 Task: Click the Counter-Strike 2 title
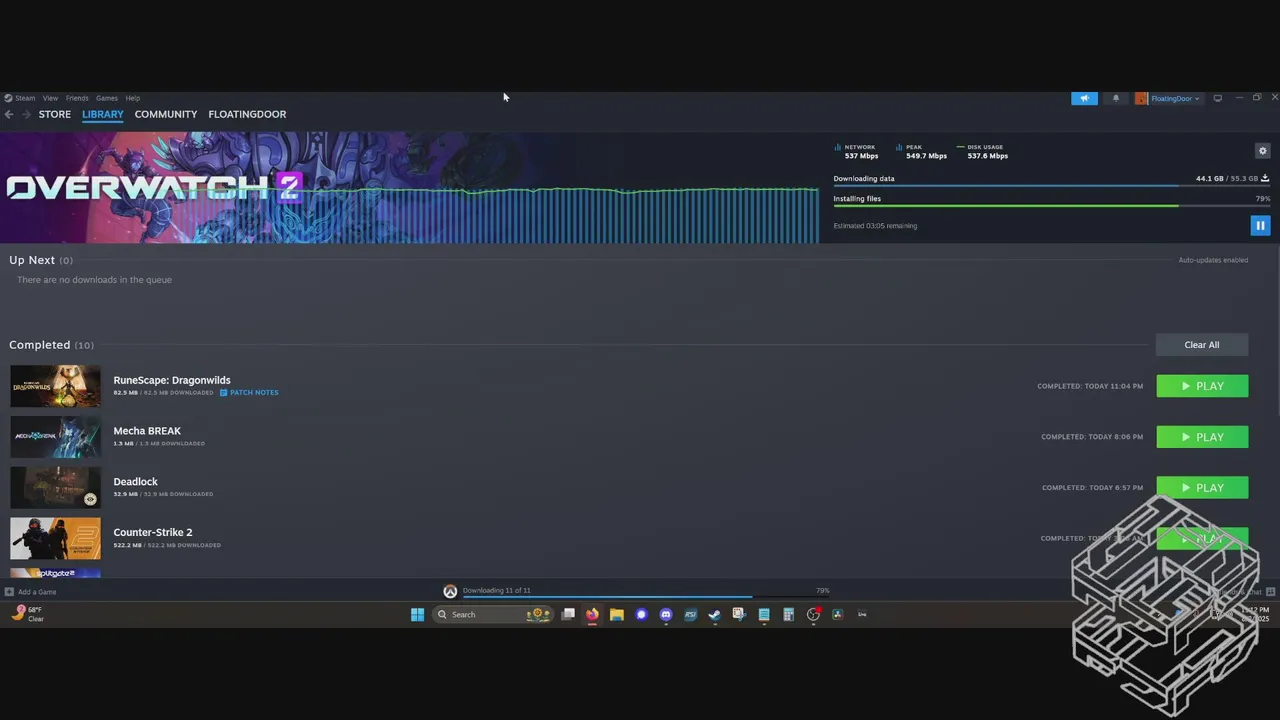click(153, 532)
